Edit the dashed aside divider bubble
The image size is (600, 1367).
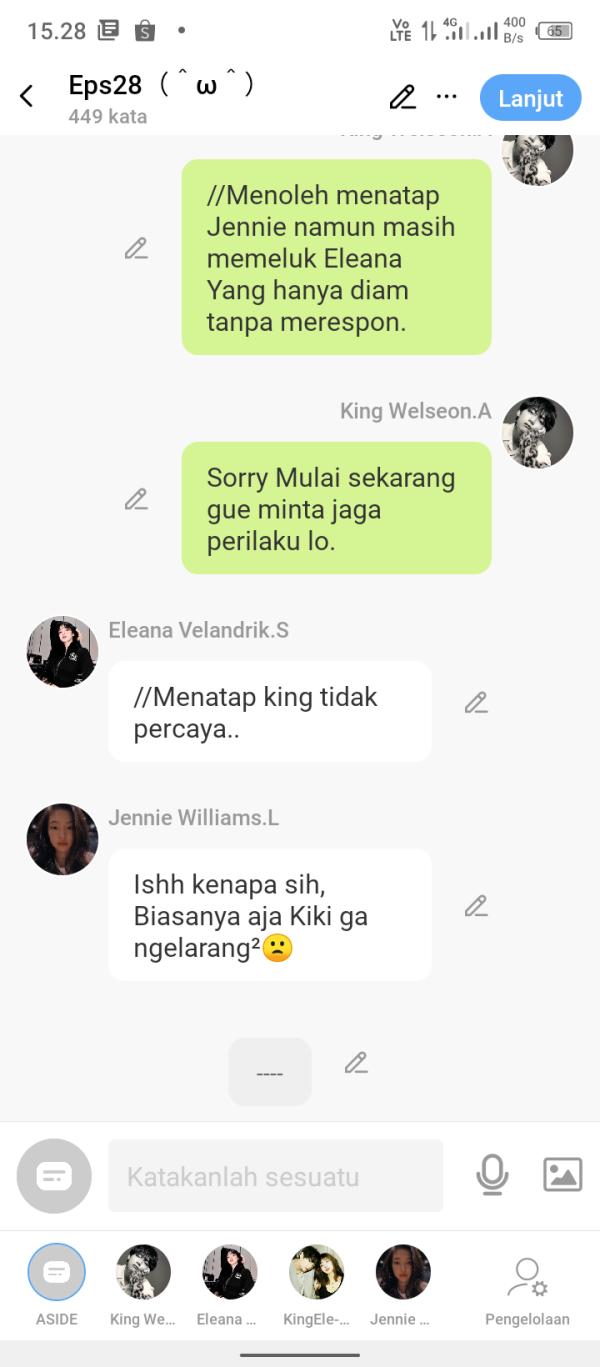pyautogui.click(x=356, y=1063)
